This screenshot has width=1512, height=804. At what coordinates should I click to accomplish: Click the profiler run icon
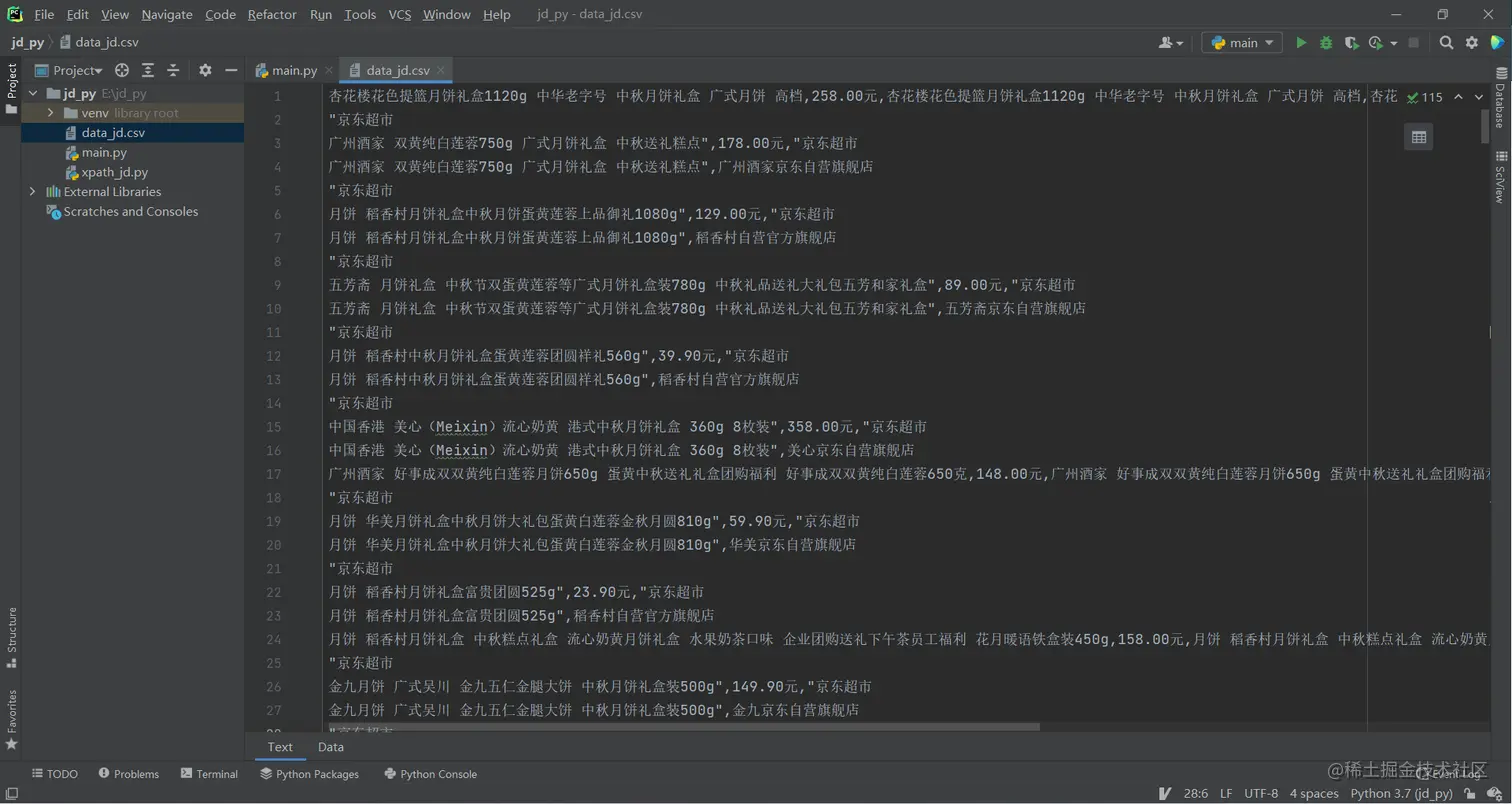(x=1375, y=43)
